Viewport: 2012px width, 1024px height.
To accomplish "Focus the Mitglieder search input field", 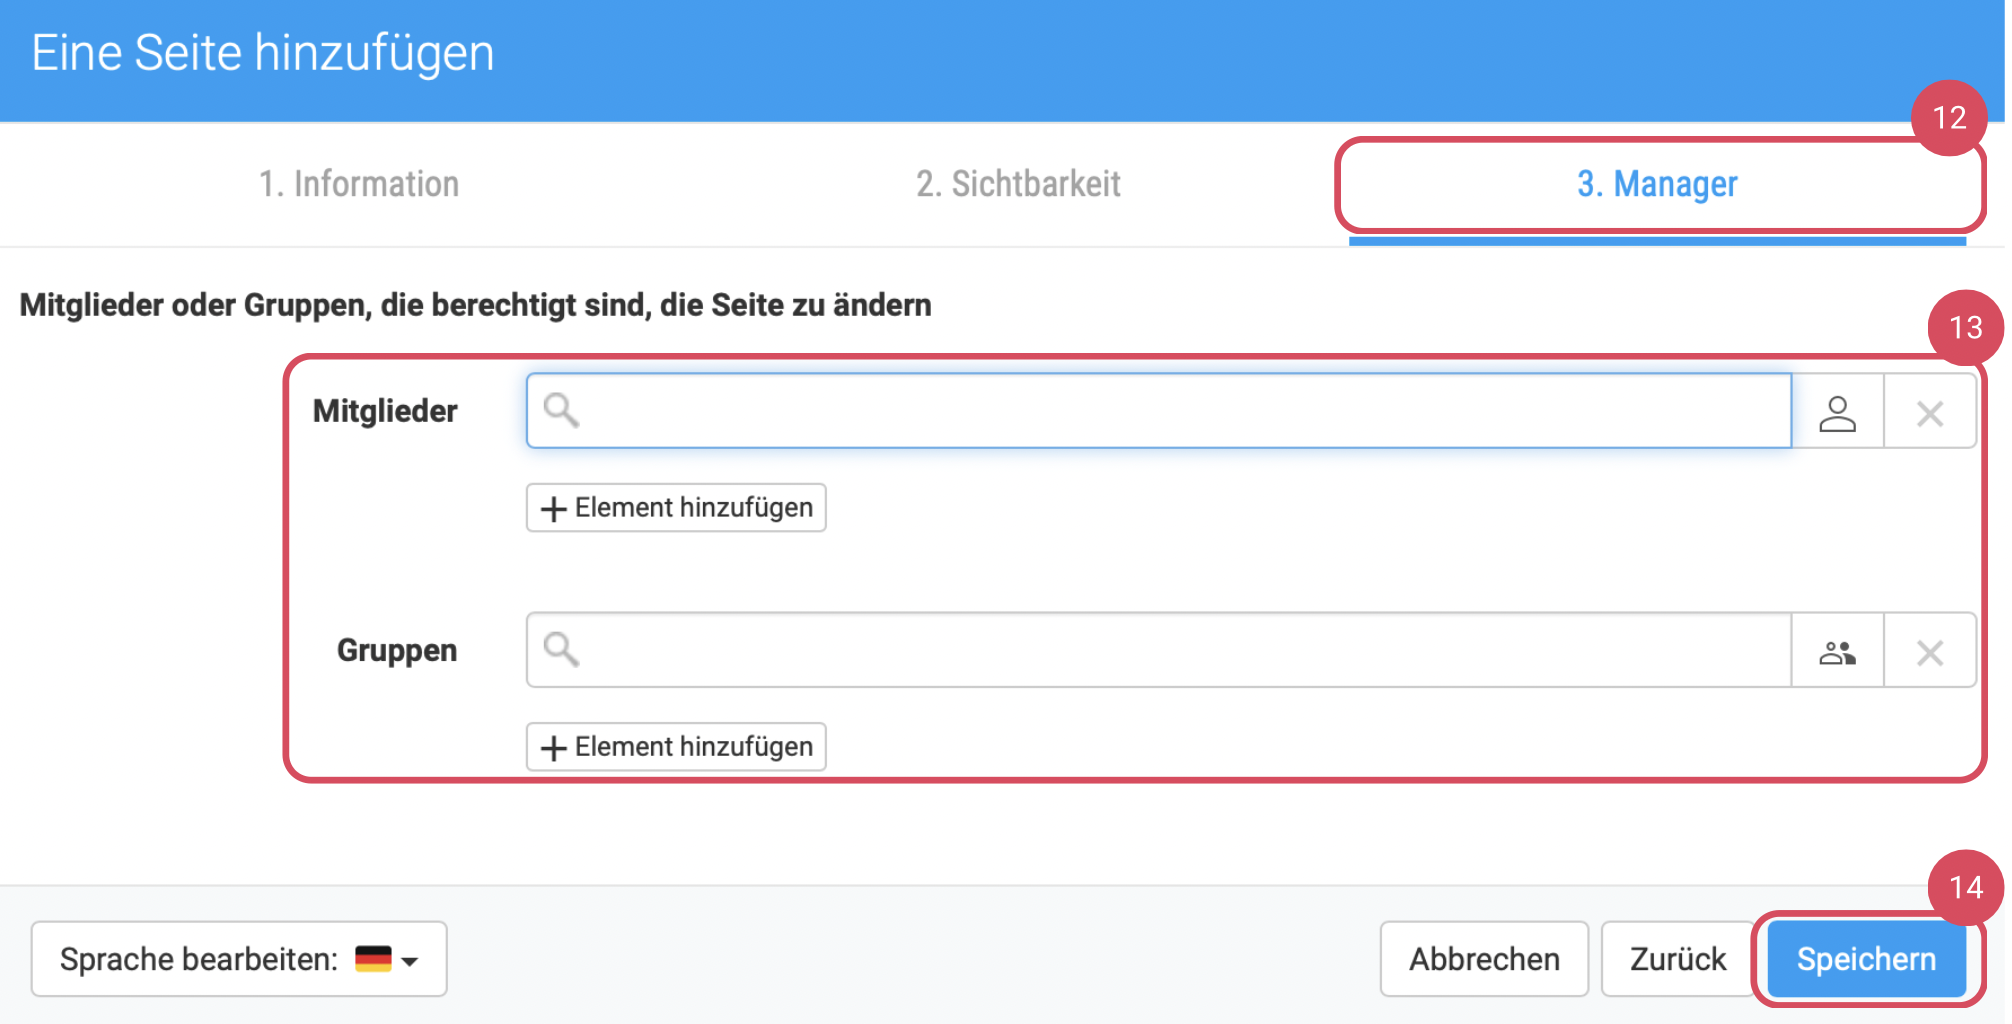I will [x=1180, y=411].
